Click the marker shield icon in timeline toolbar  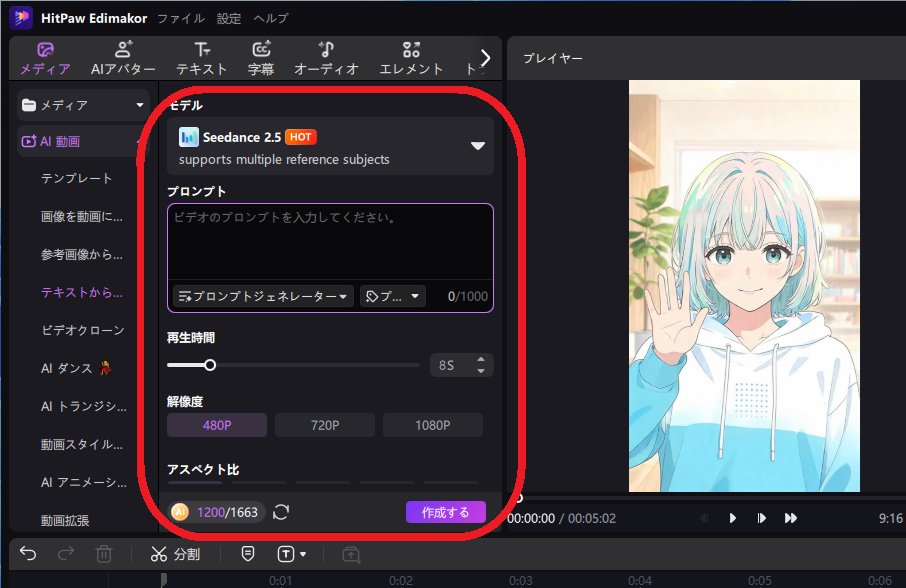coord(248,554)
